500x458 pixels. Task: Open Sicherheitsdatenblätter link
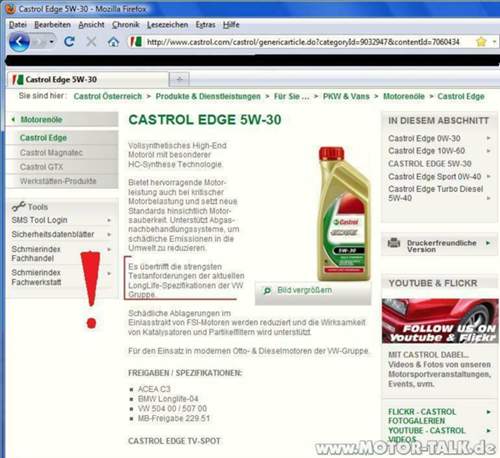pyautogui.click(x=53, y=234)
